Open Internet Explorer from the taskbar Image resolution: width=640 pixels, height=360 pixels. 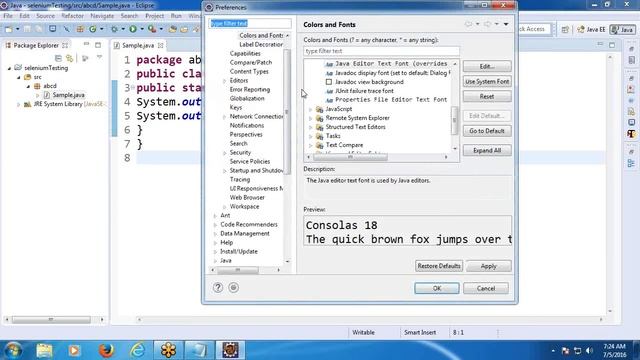pyautogui.click(x=137, y=350)
